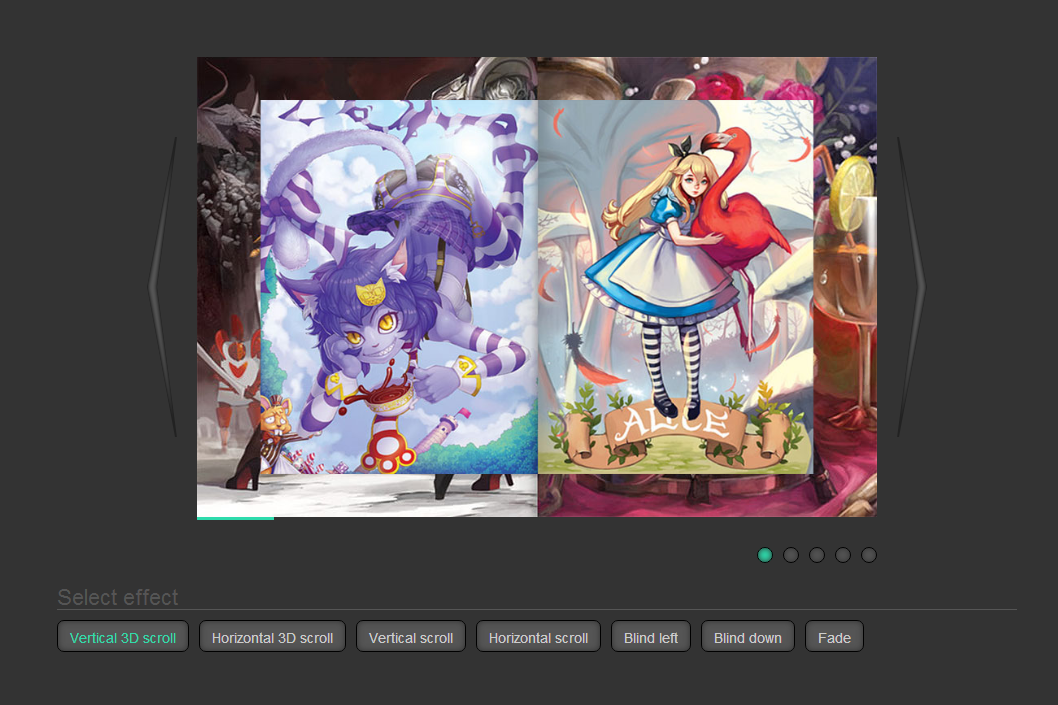Click the Select effect heading
The width and height of the screenshot is (1058, 705).
click(118, 597)
